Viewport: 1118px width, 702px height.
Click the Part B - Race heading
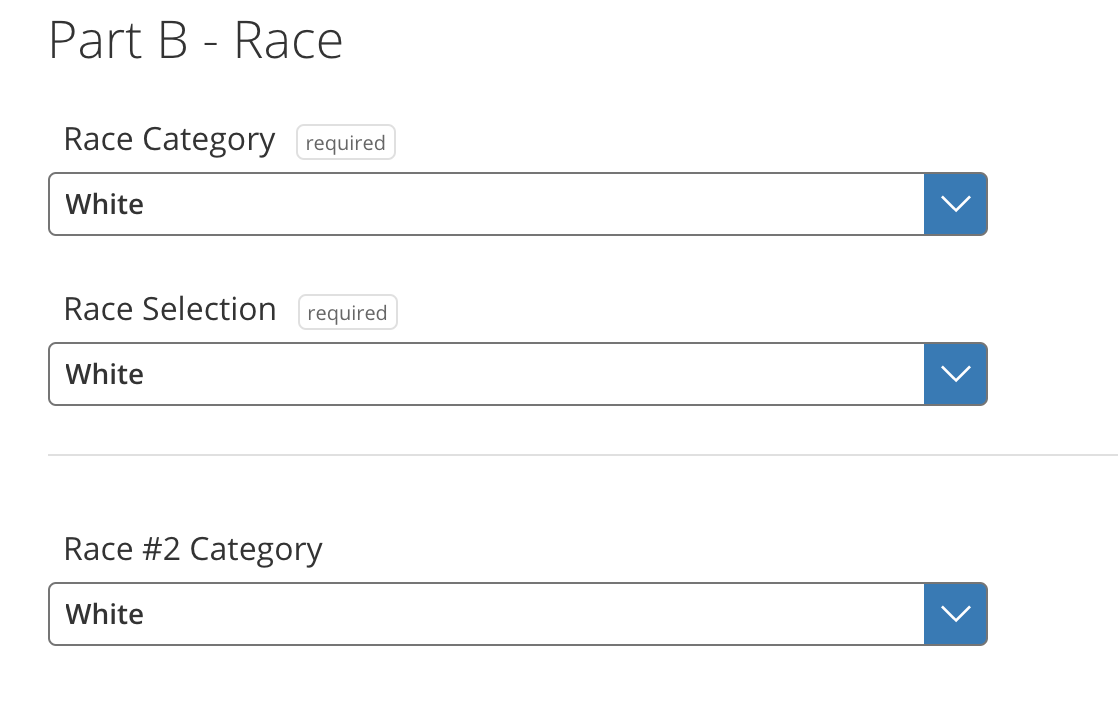[197, 40]
